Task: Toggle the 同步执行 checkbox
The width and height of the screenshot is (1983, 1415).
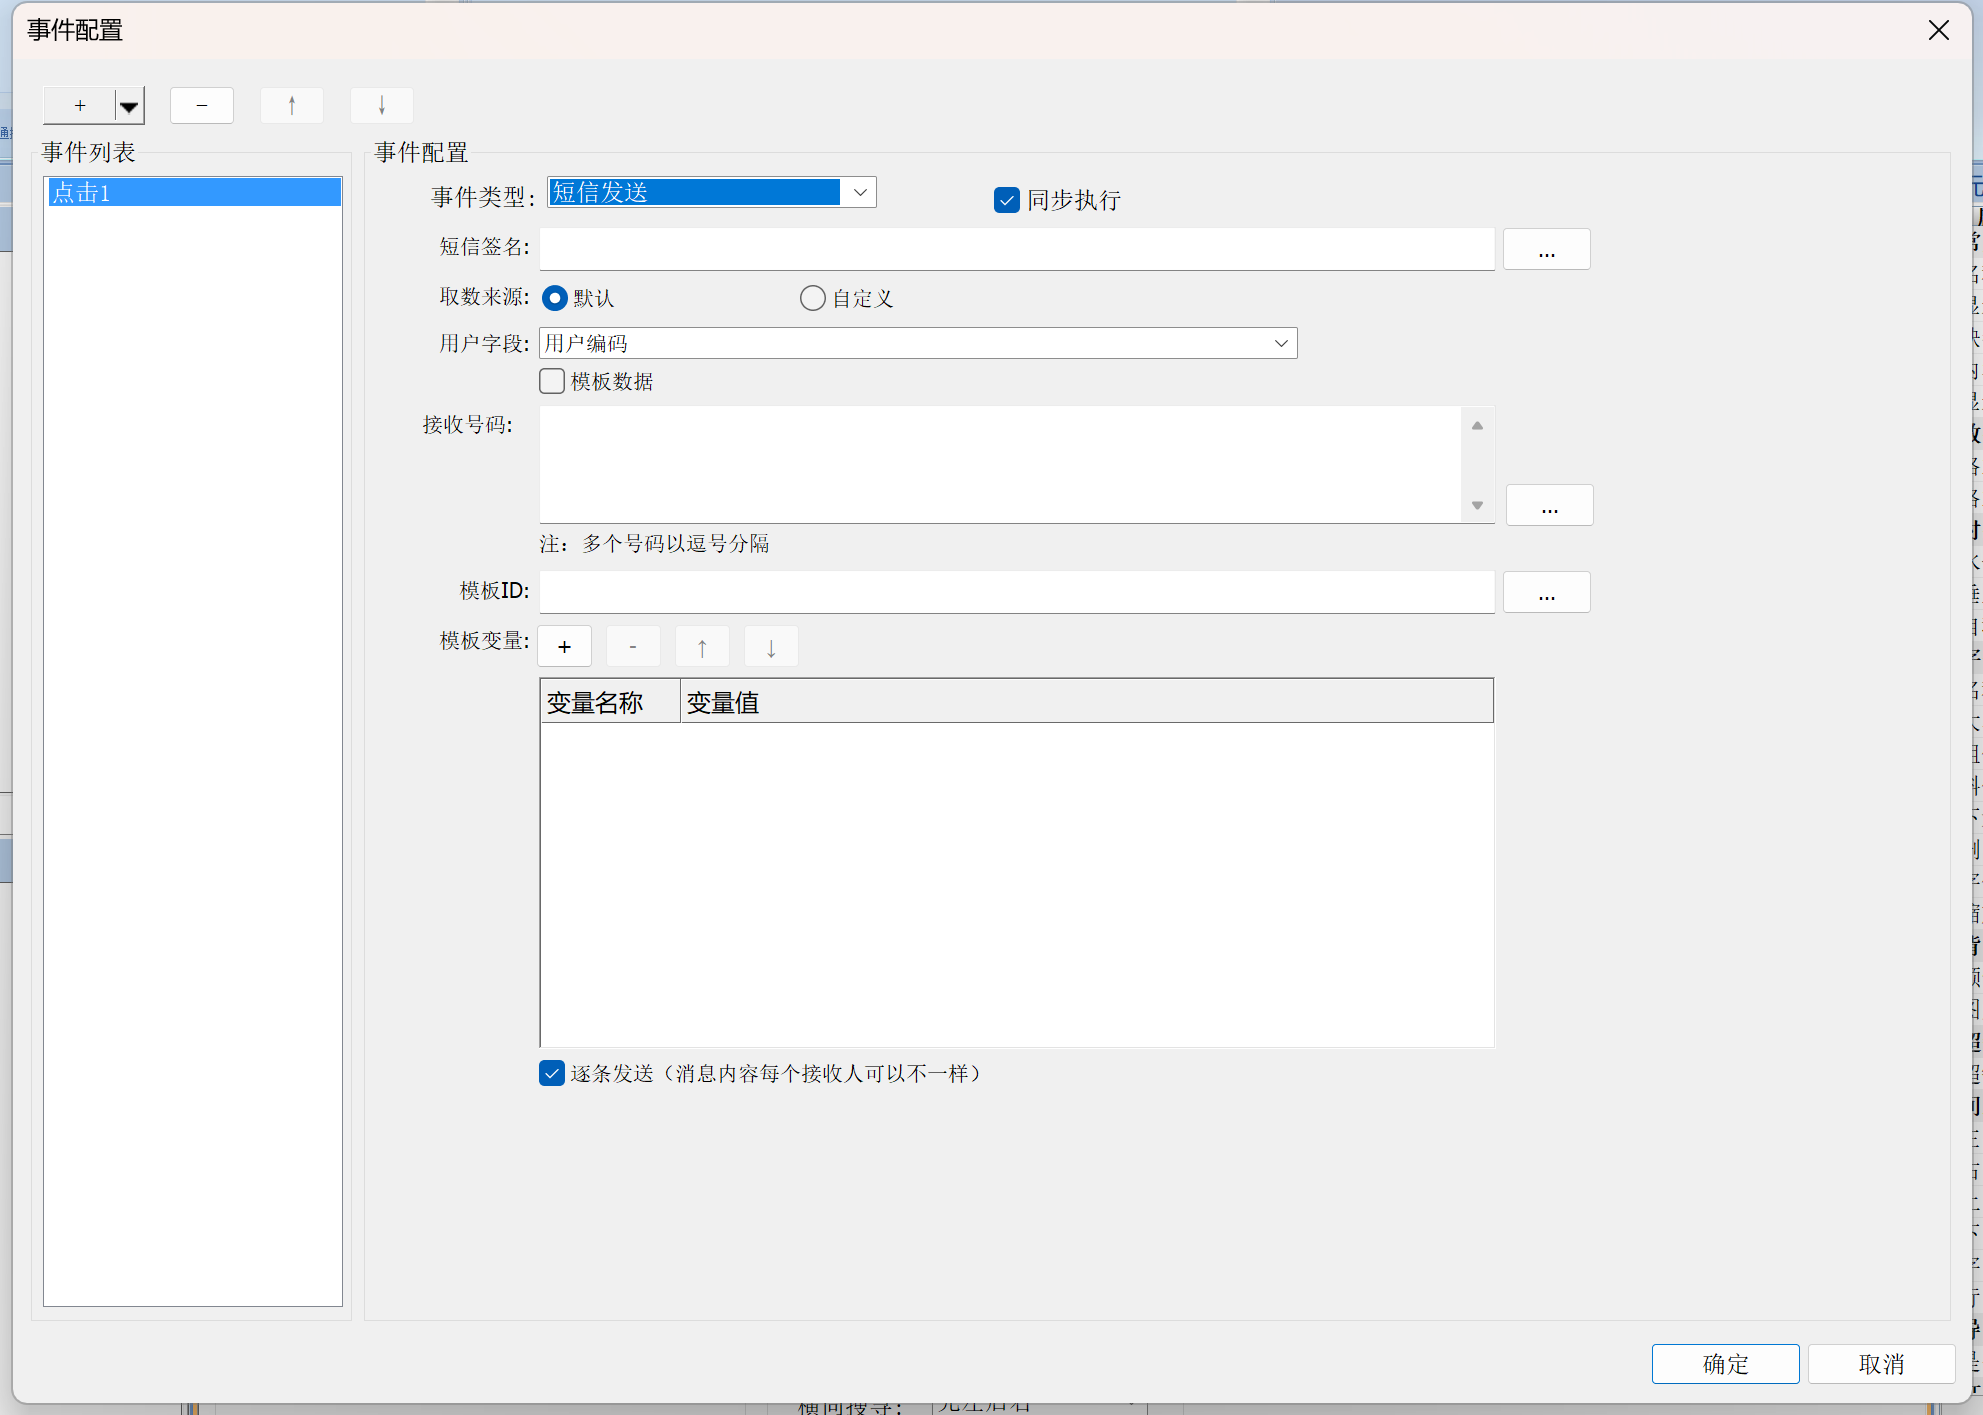Action: [1007, 200]
